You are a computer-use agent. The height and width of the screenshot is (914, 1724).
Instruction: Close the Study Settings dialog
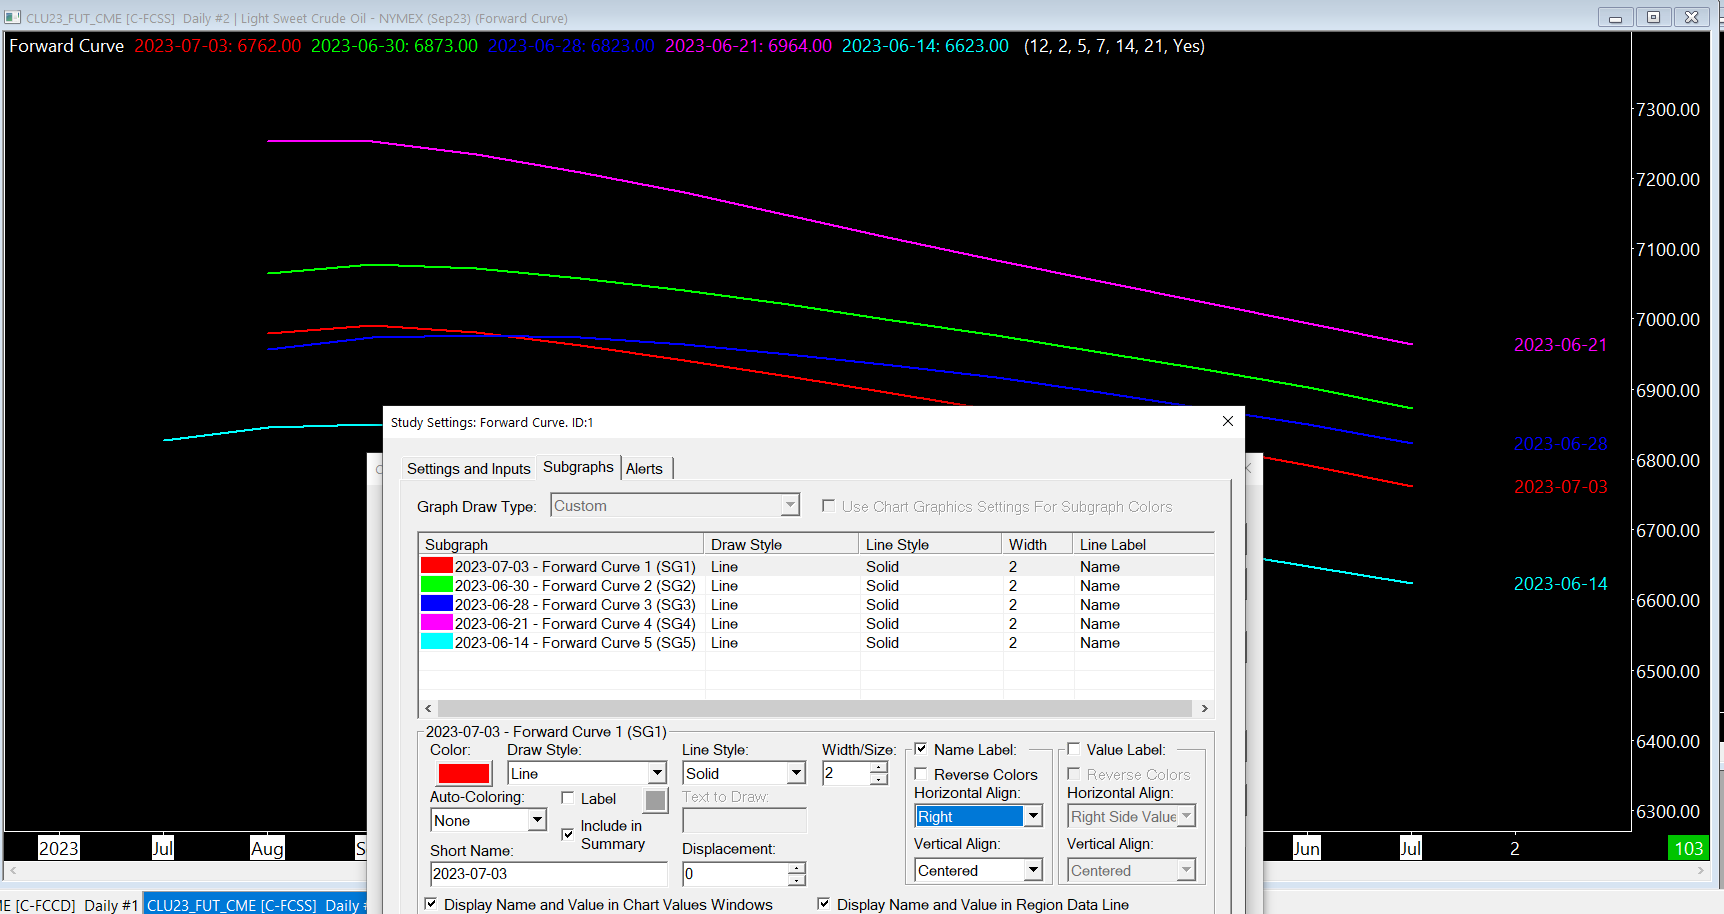point(1227,422)
